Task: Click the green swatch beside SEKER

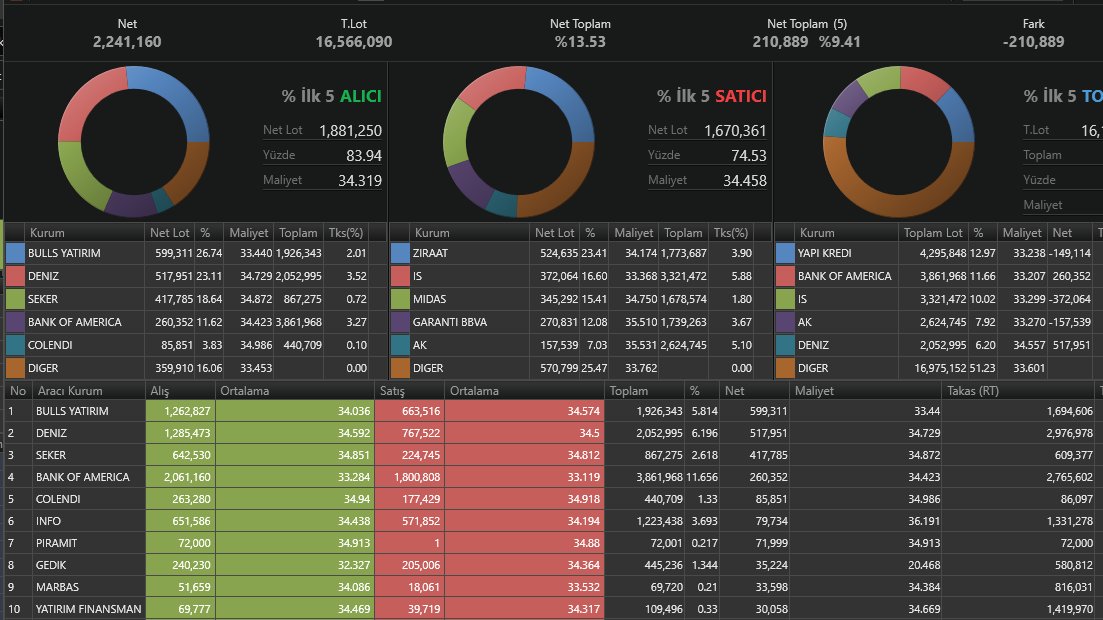Action: (15, 299)
